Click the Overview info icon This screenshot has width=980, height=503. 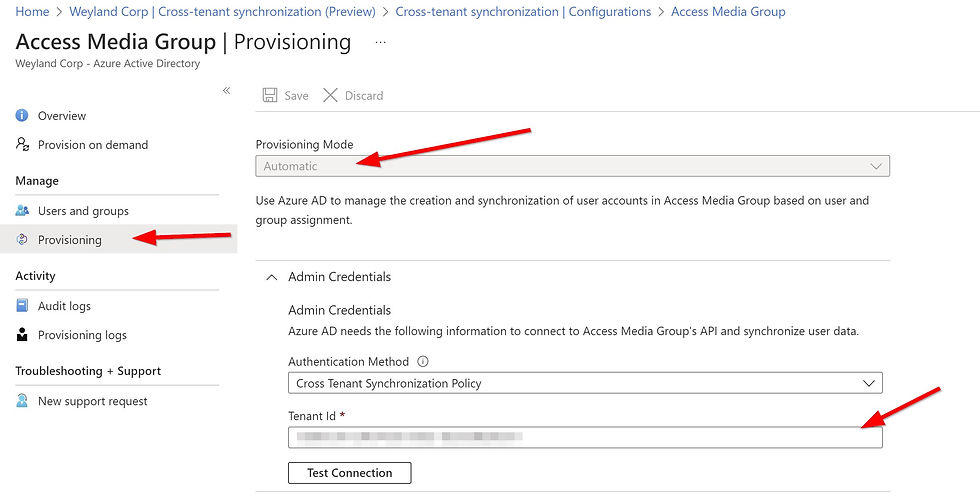(22, 116)
